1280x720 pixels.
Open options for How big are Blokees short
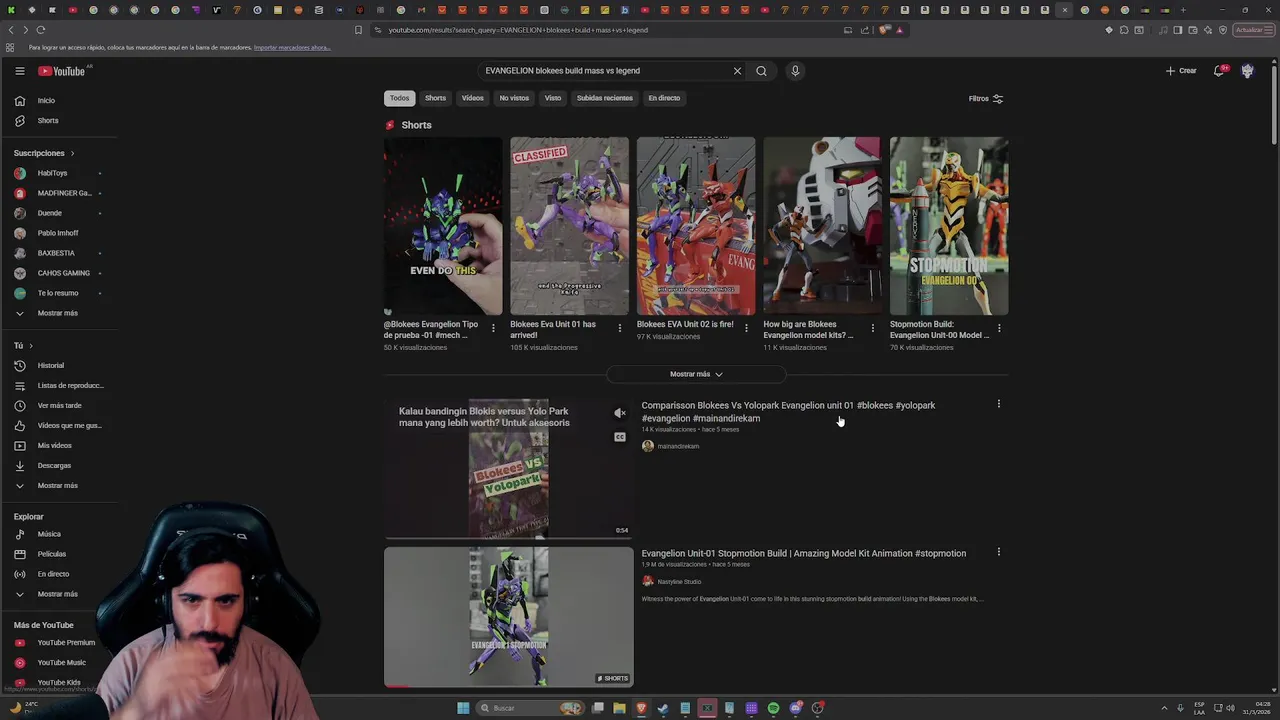(872, 328)
